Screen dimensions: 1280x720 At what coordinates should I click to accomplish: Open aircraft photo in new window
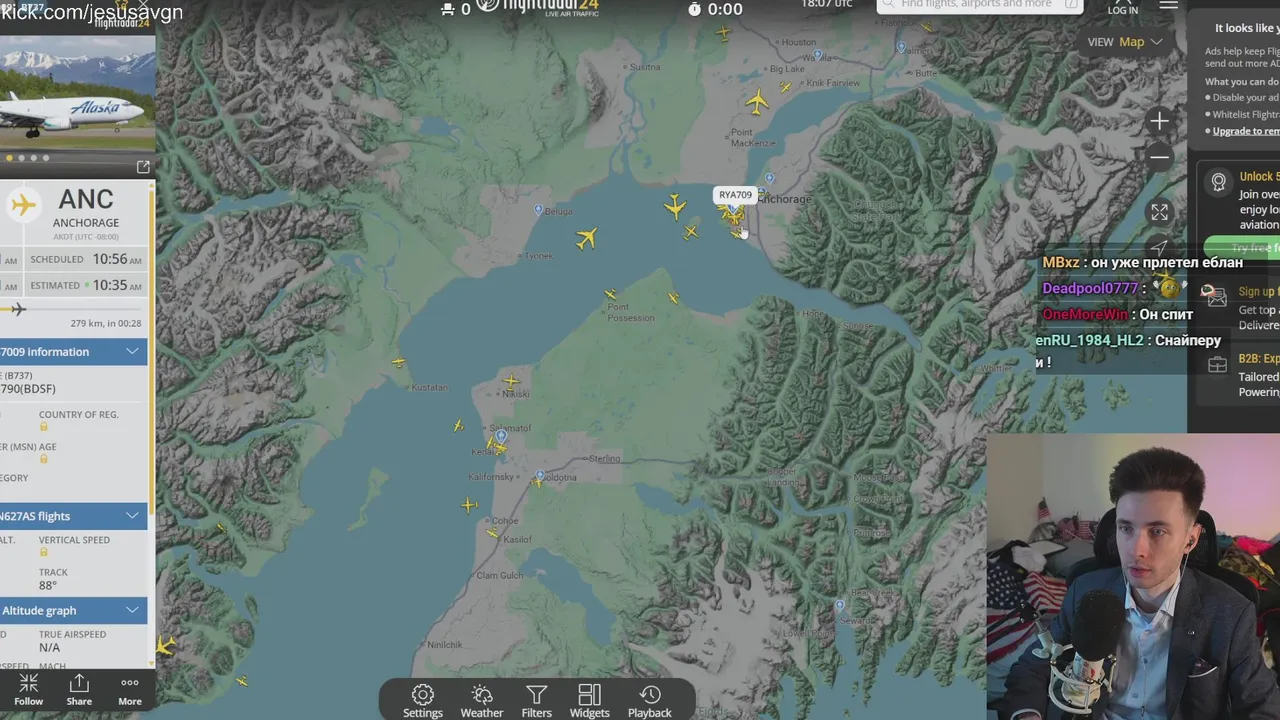coord(143,167)
